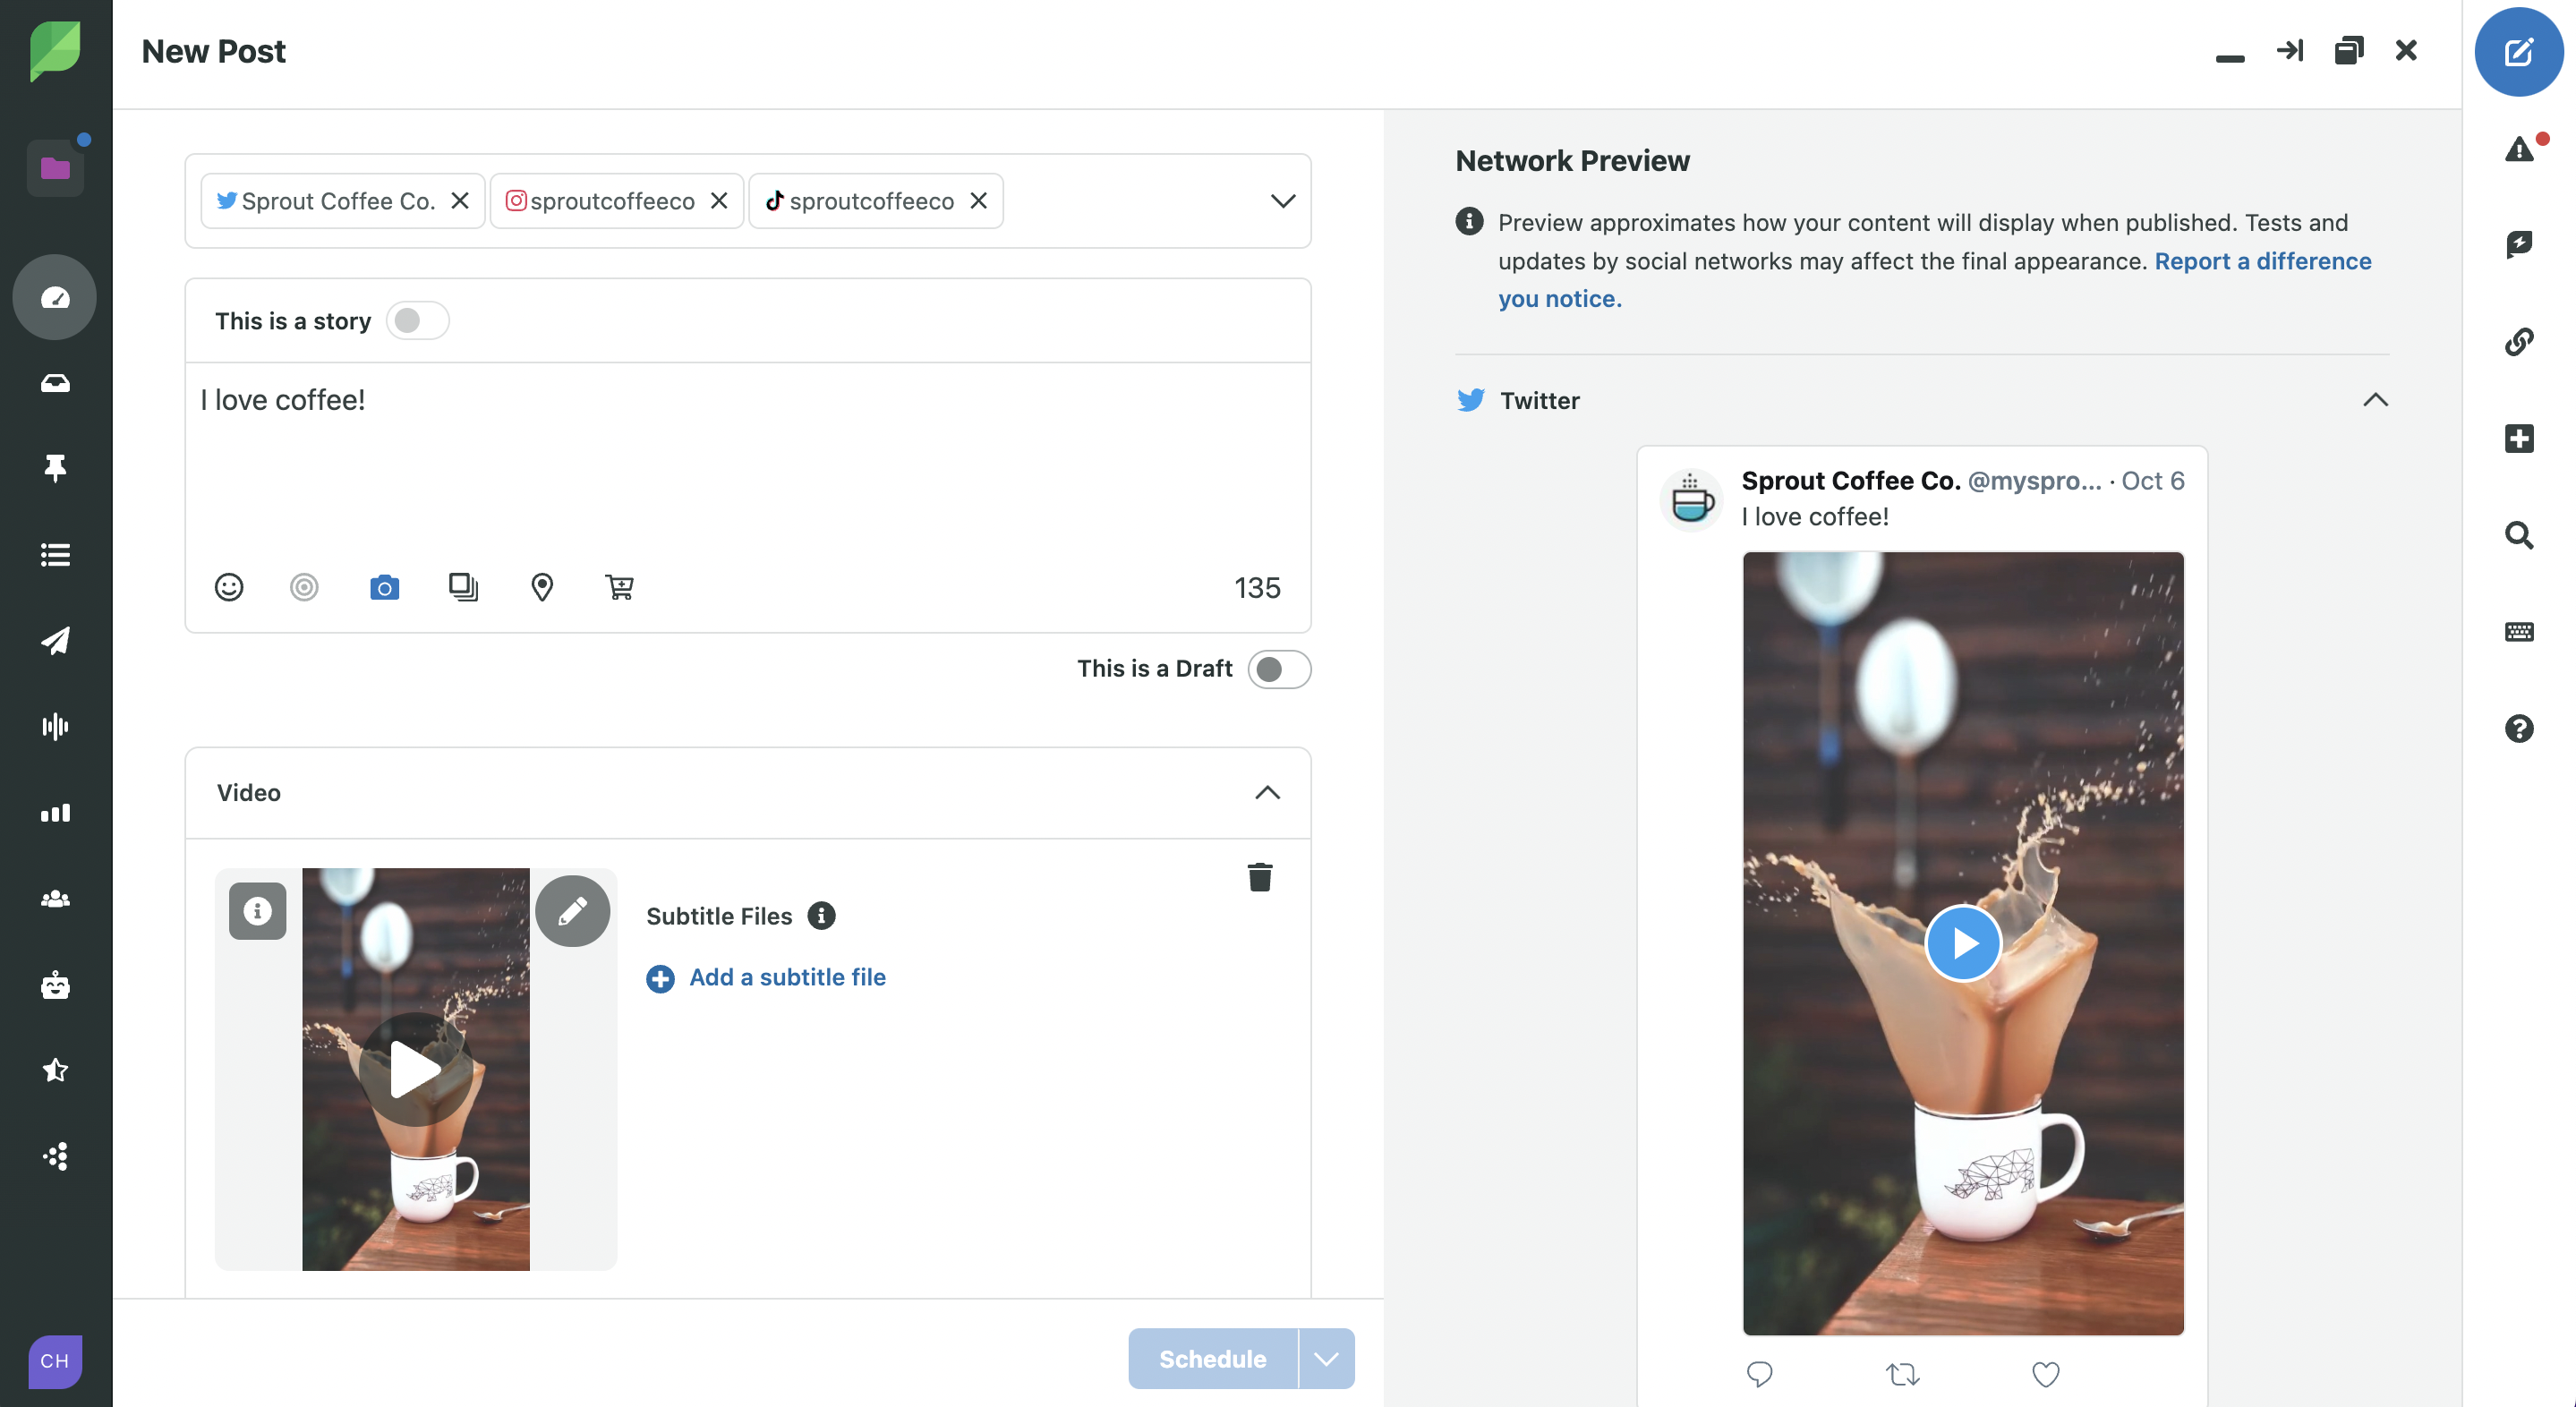This screenshot has height=1407, width=2576.
Task: Add a location with the pin icon
Action: 542,587
